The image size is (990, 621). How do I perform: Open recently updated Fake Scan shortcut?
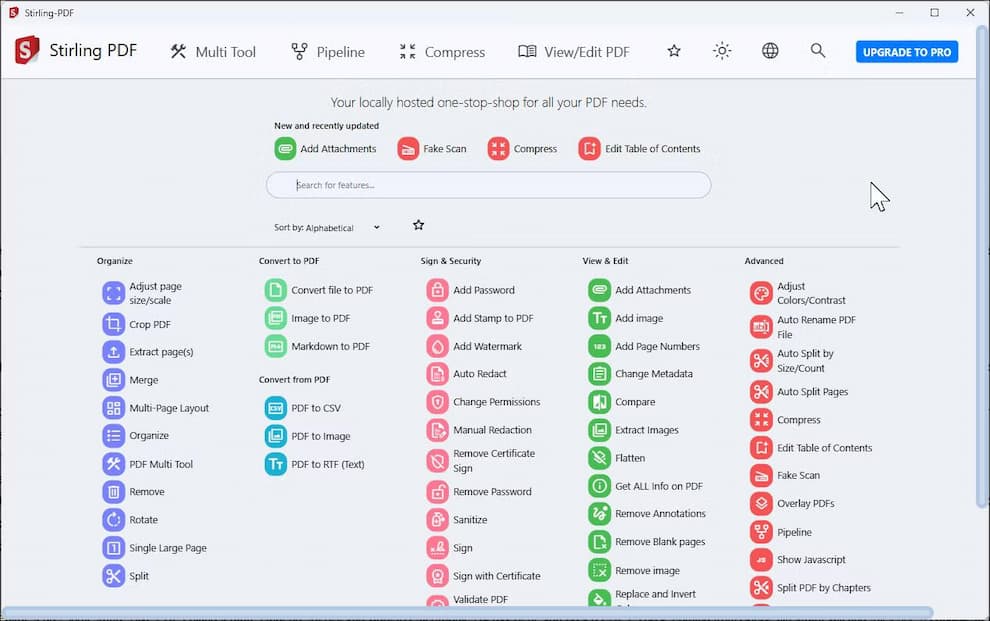click(x=432, y=149)
